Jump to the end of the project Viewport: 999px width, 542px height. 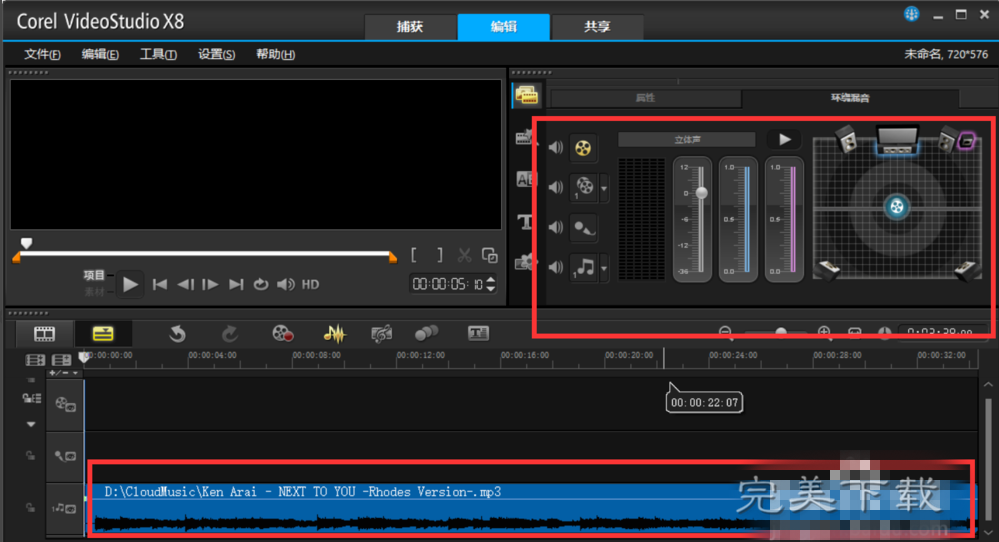point(236,285)
